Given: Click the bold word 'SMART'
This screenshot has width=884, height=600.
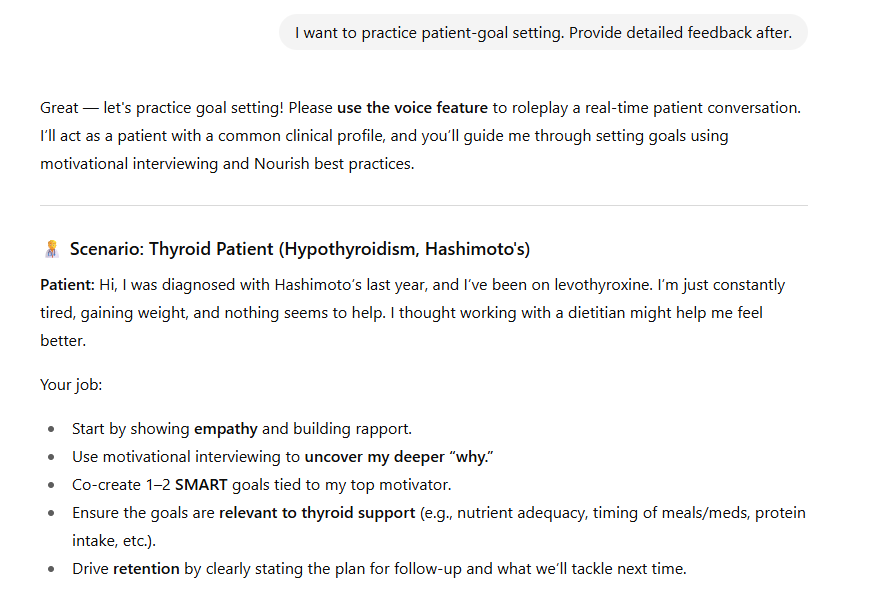Looking at the screenshot, I should pos(201,485).
